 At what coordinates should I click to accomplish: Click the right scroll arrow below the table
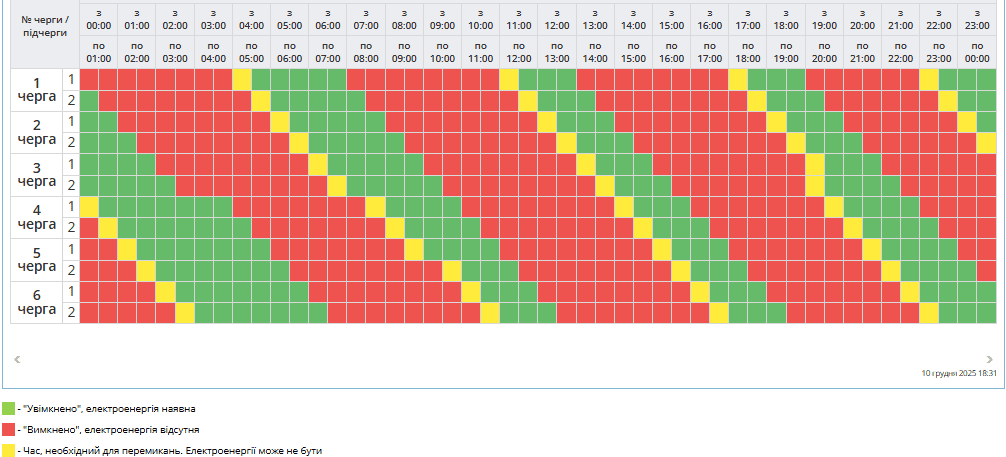click(989, 357)
